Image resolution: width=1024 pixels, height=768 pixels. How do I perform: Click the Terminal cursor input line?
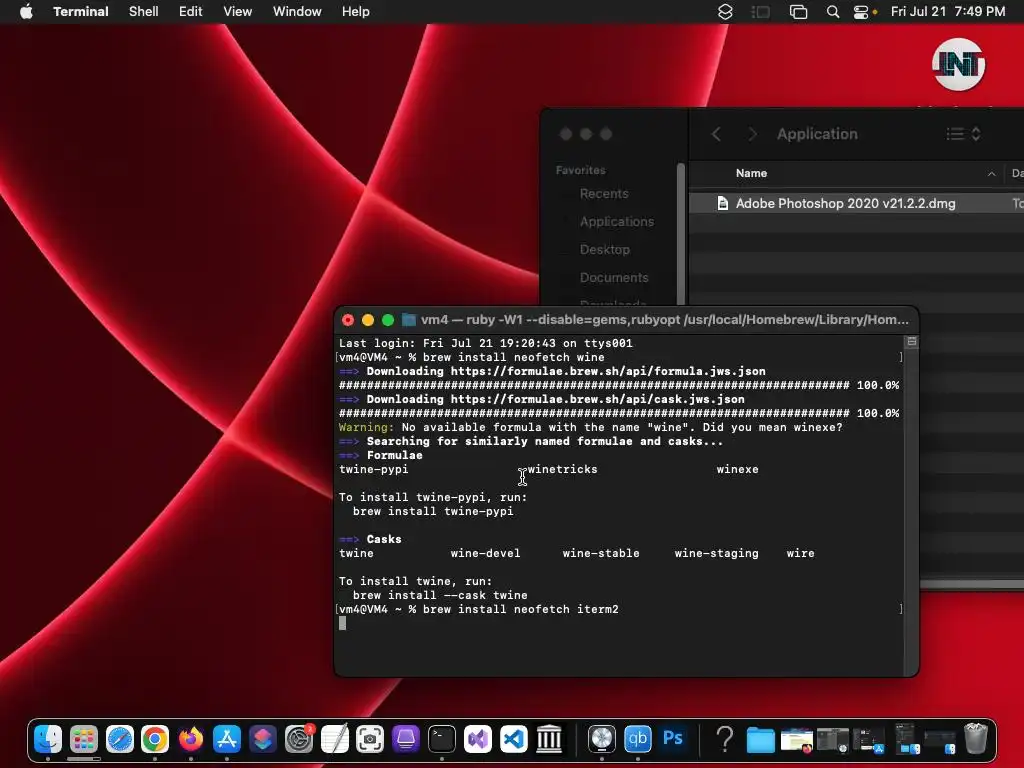click(342, 623)
